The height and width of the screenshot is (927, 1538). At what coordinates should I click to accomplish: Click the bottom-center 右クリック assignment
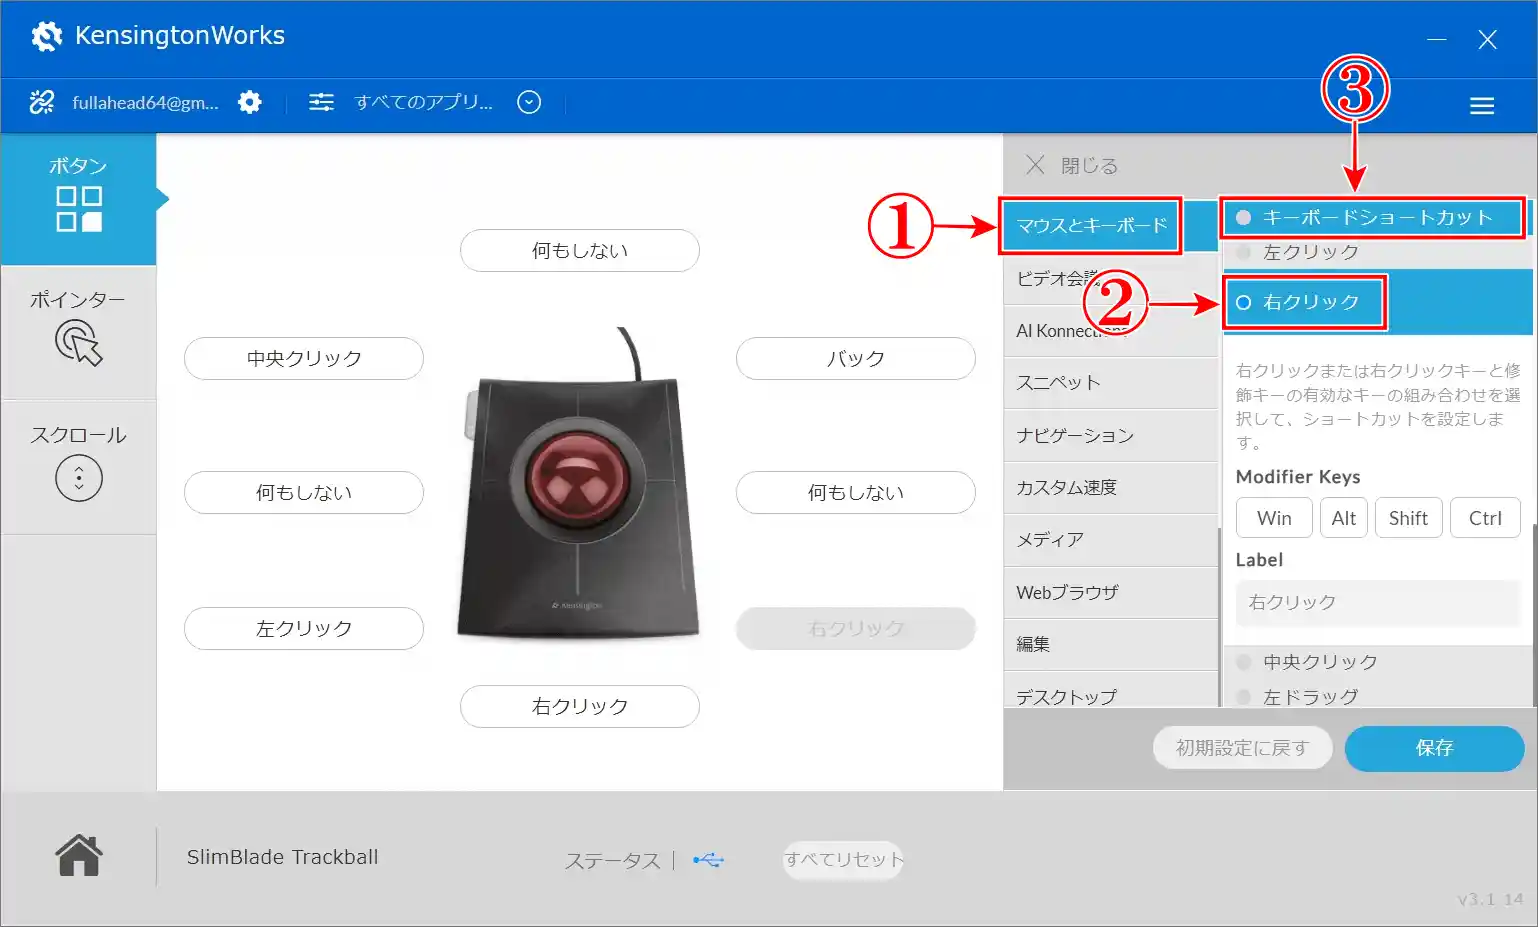pos(580,706)
